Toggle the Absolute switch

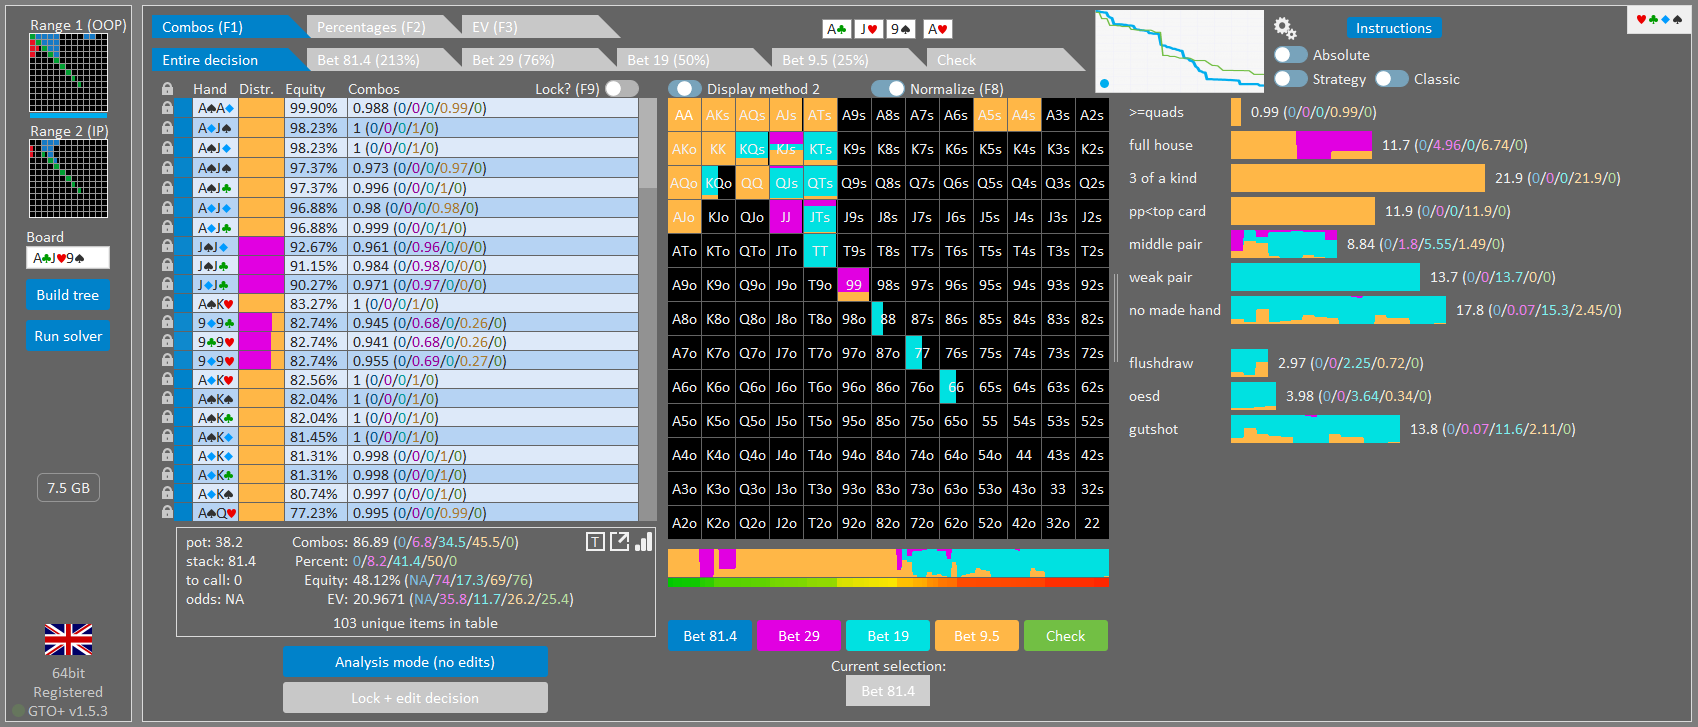[1291, 55]
